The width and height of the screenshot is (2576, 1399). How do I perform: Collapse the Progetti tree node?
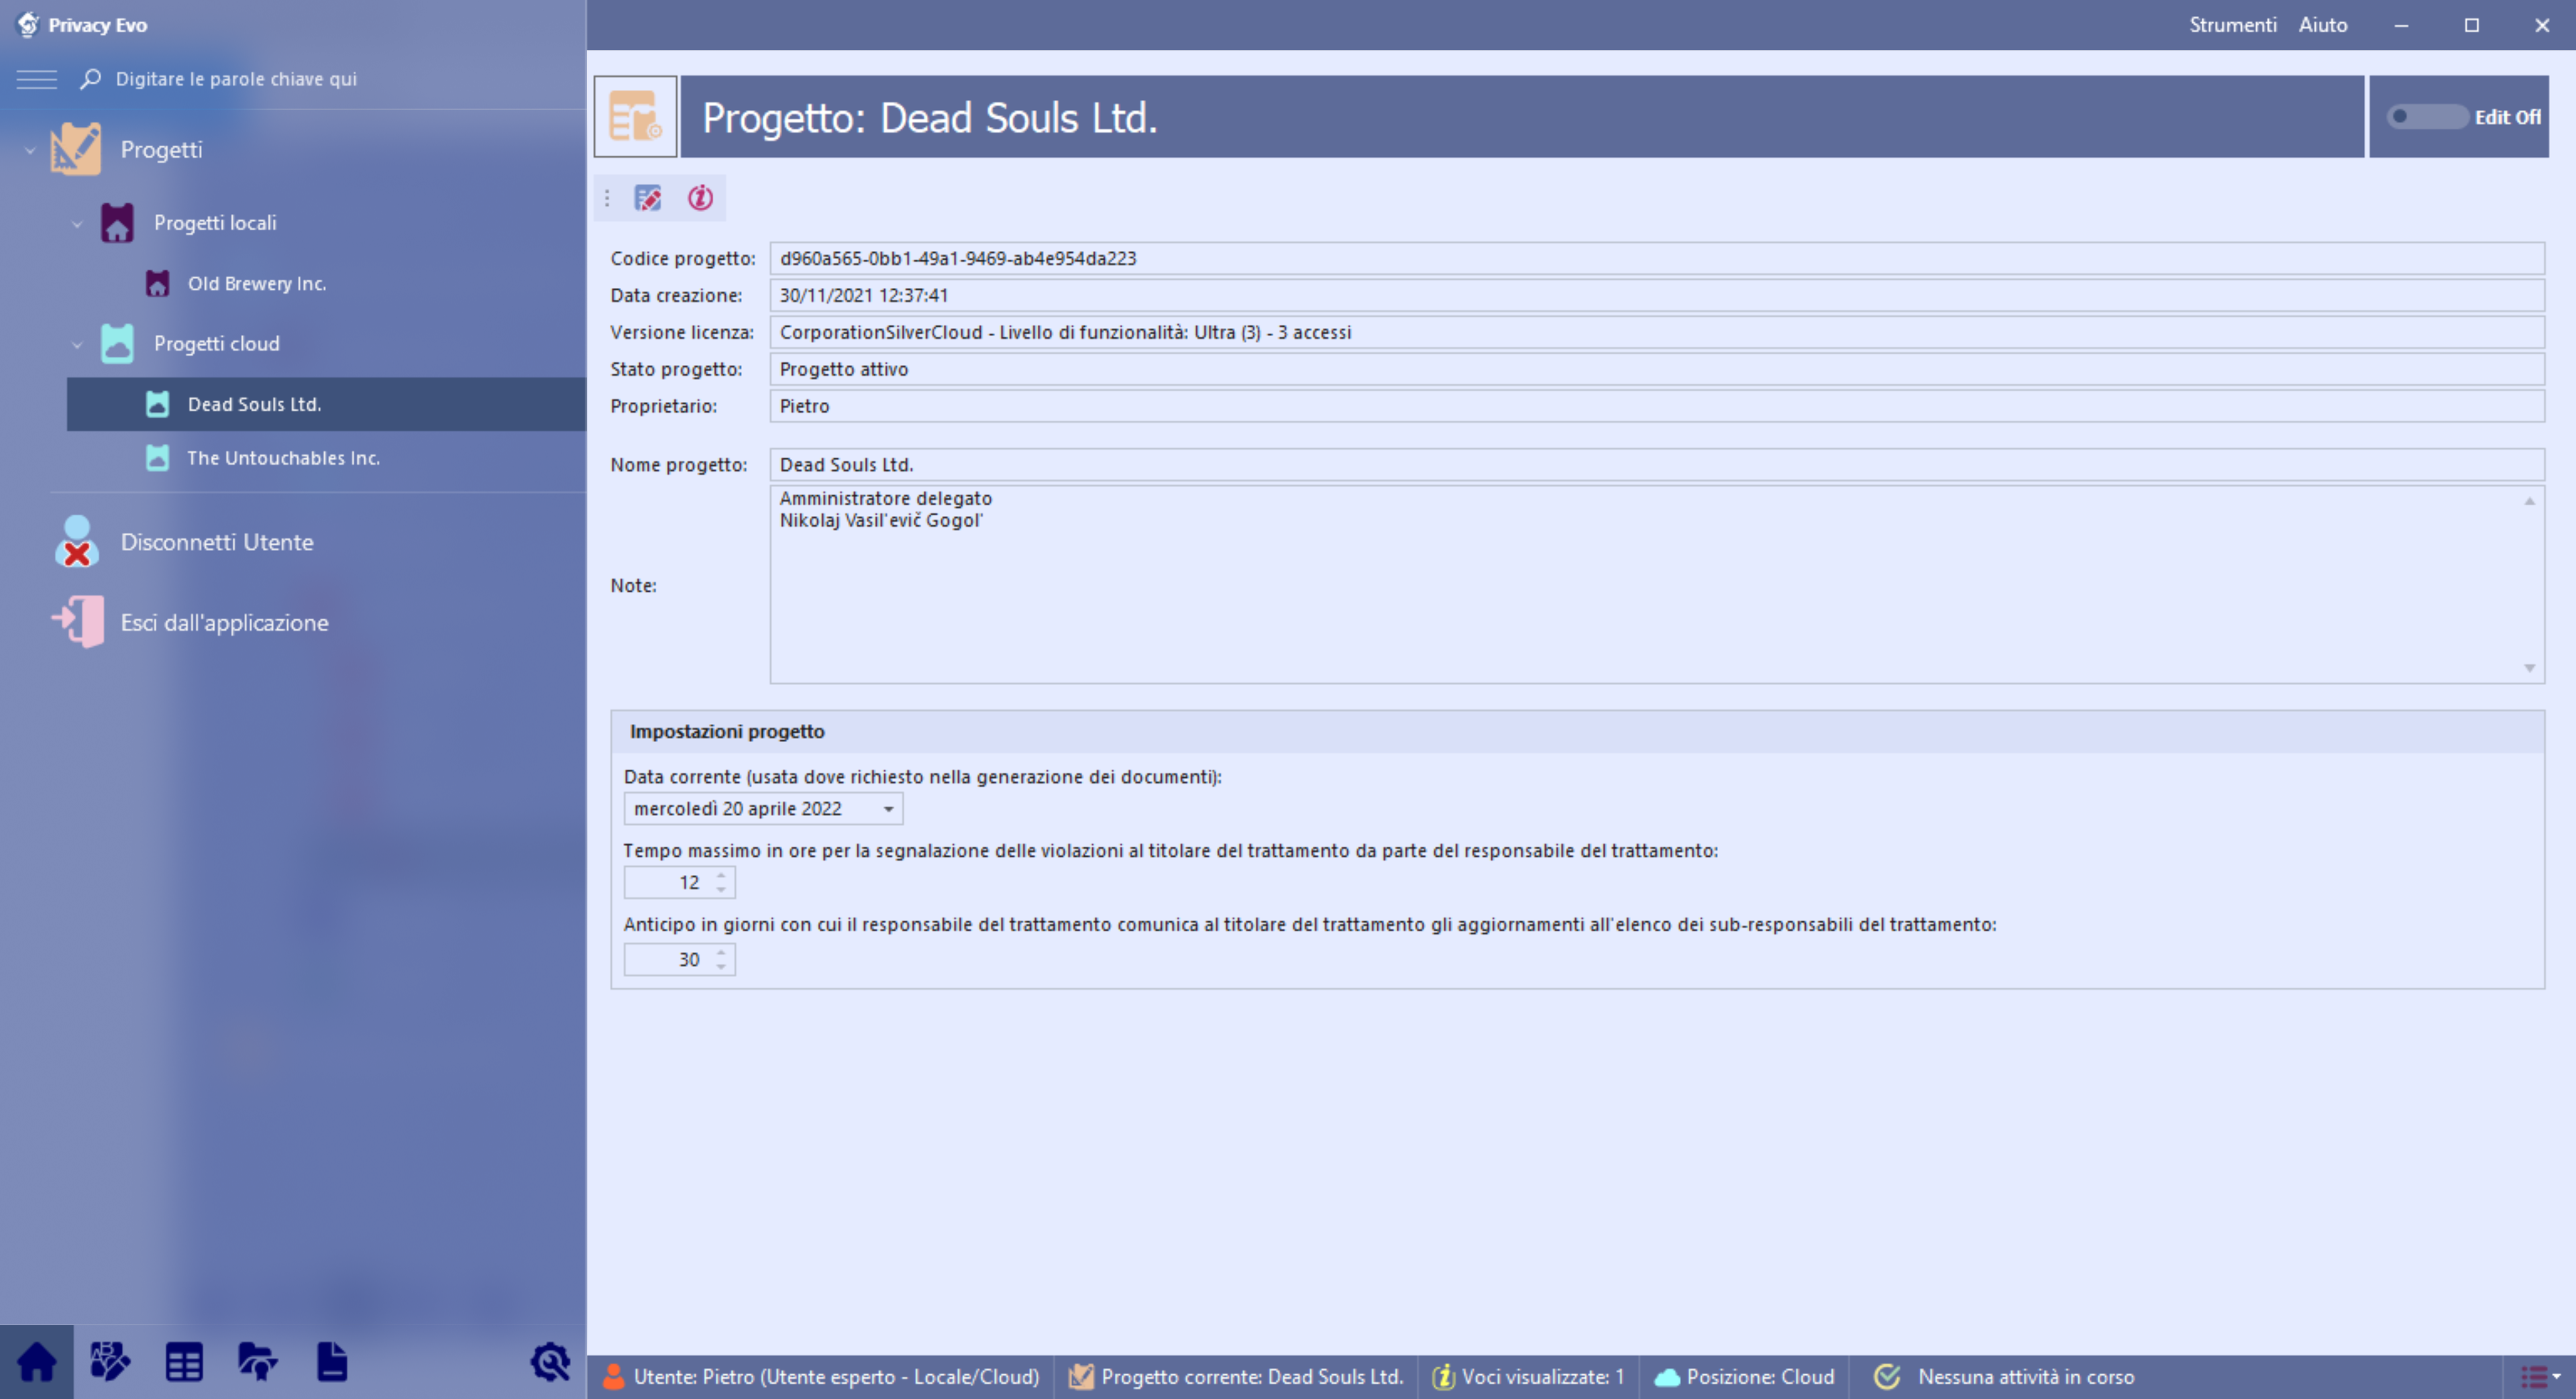[30, 150]
